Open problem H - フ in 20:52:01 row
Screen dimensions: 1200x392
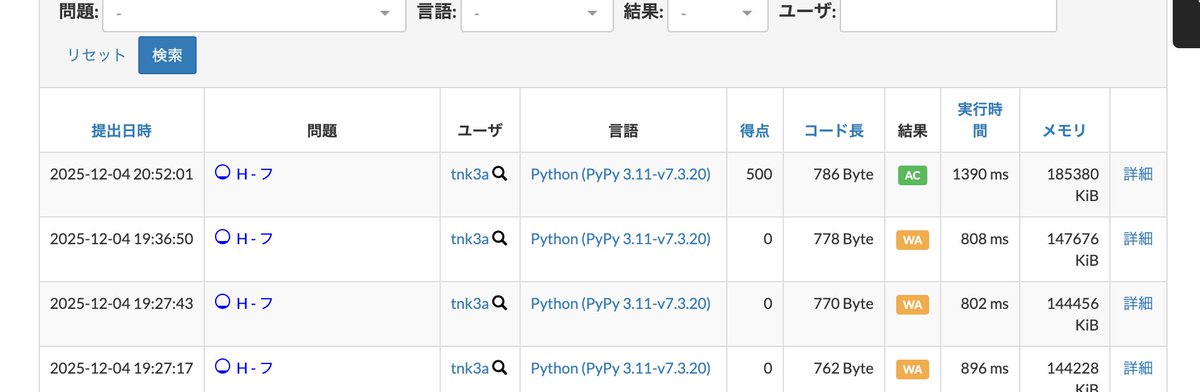[x=255, y=174]
